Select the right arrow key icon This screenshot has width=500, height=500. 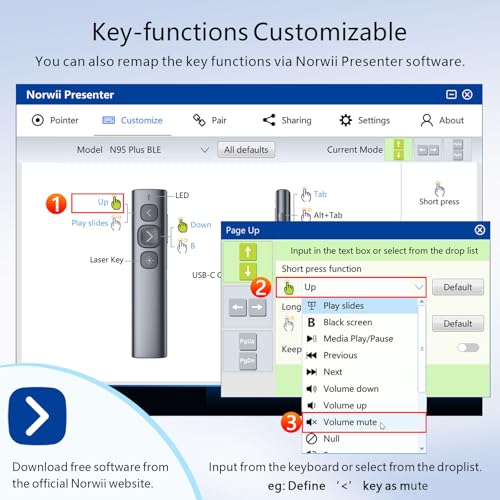pyautogui.click(x=257, y=307)
